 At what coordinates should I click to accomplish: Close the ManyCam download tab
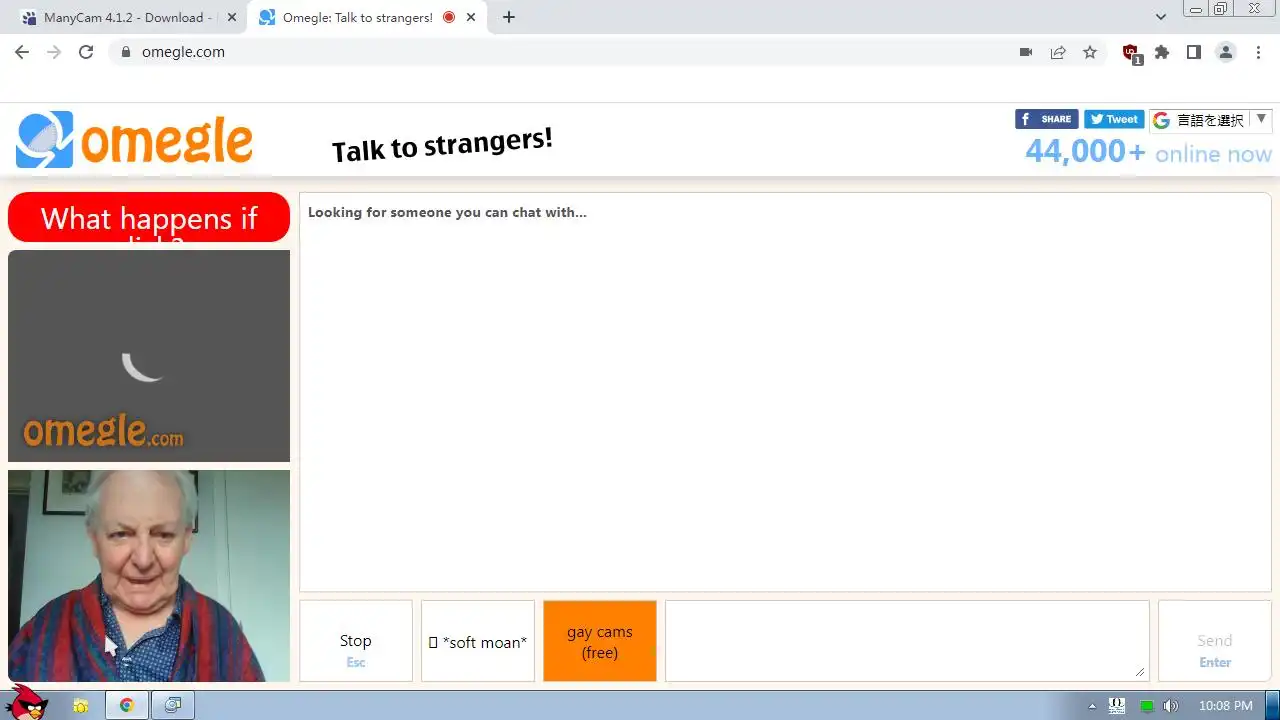232,17
